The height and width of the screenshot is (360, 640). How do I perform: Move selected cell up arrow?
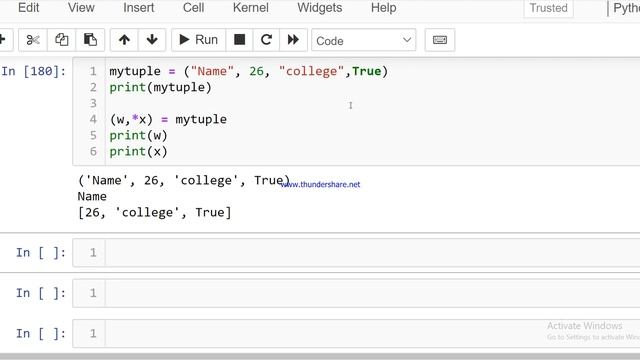pyautogui.click(x=124, y=40)
